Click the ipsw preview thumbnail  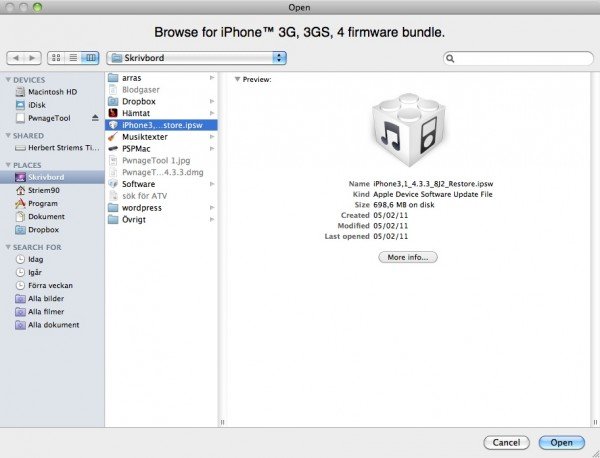point(408,129)
